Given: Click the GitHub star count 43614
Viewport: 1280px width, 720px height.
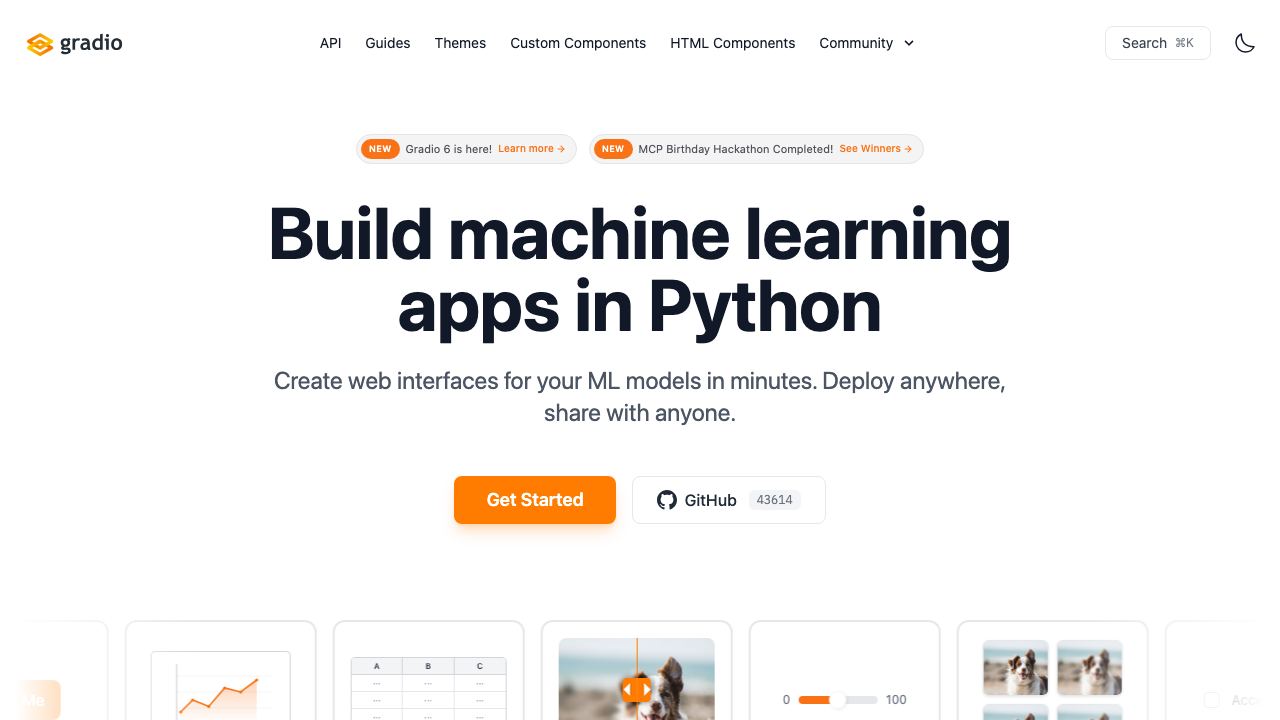Looking at the screenshot, I should [x=775, y=500].
